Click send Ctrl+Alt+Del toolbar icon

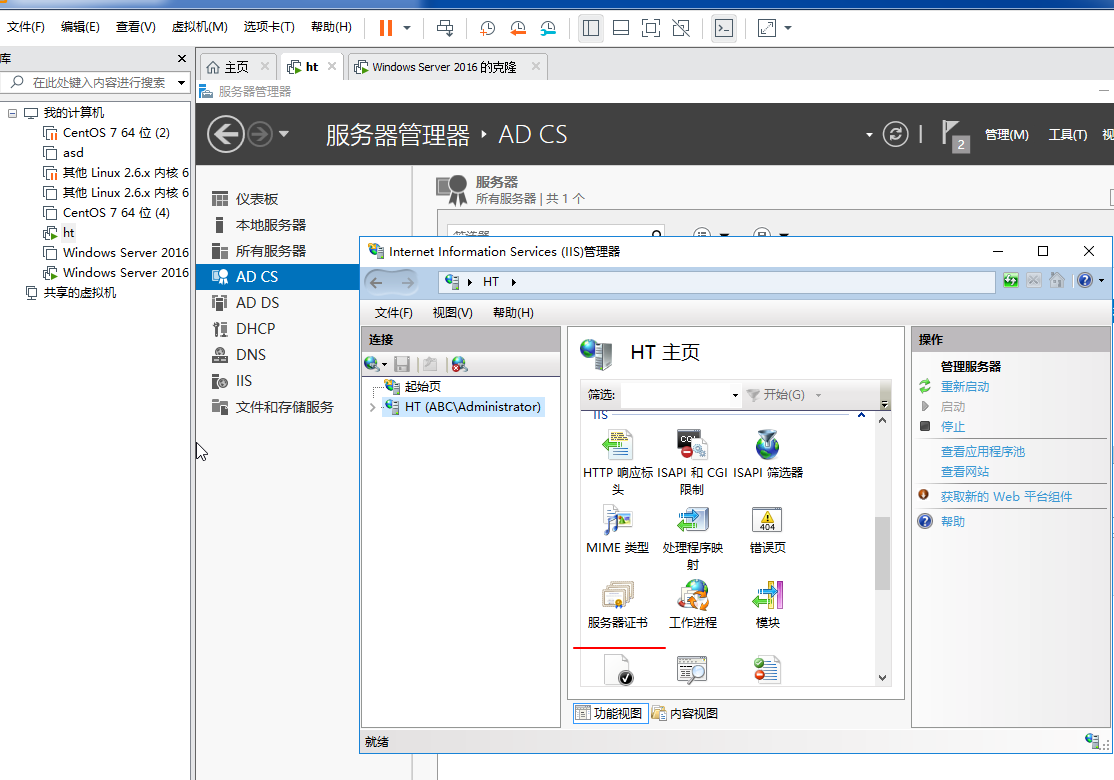445,28
